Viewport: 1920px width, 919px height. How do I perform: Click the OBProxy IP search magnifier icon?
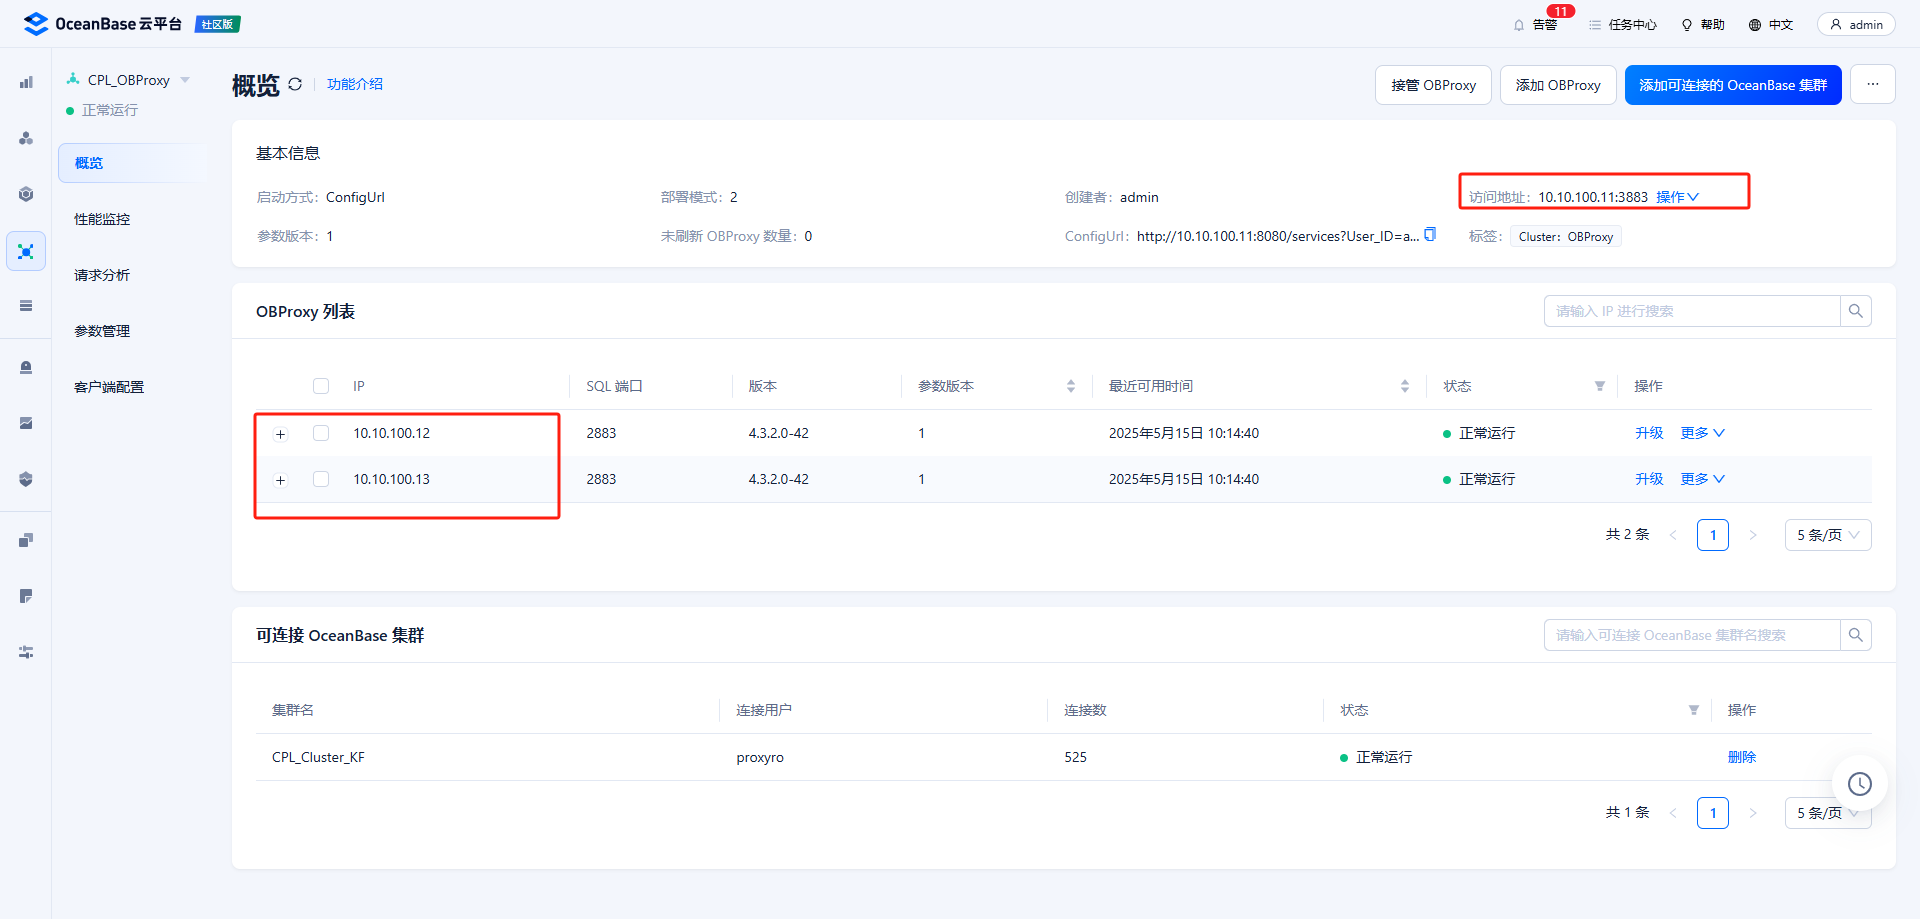click(1856, 311)
